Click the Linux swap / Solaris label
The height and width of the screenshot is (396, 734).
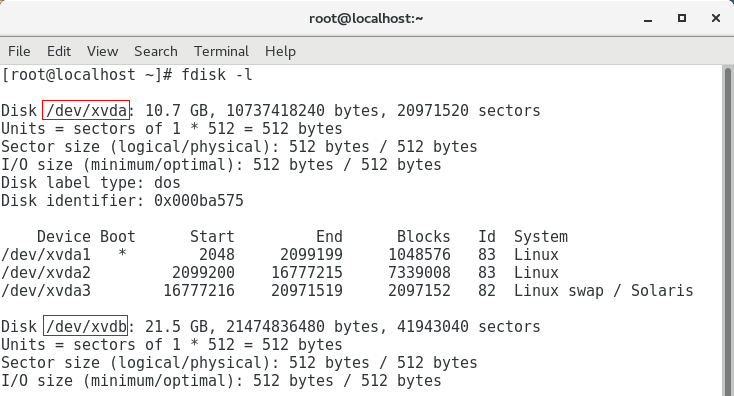pyautogui.click(x=603, y=290)
